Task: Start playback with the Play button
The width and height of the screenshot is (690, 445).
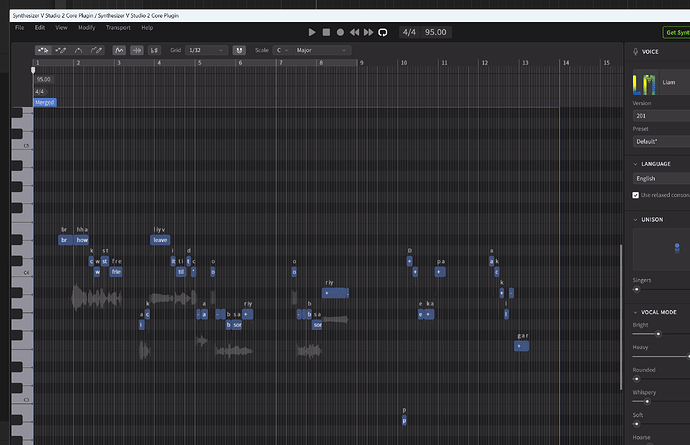Action: pyautogui.click(x=312, y=32)
